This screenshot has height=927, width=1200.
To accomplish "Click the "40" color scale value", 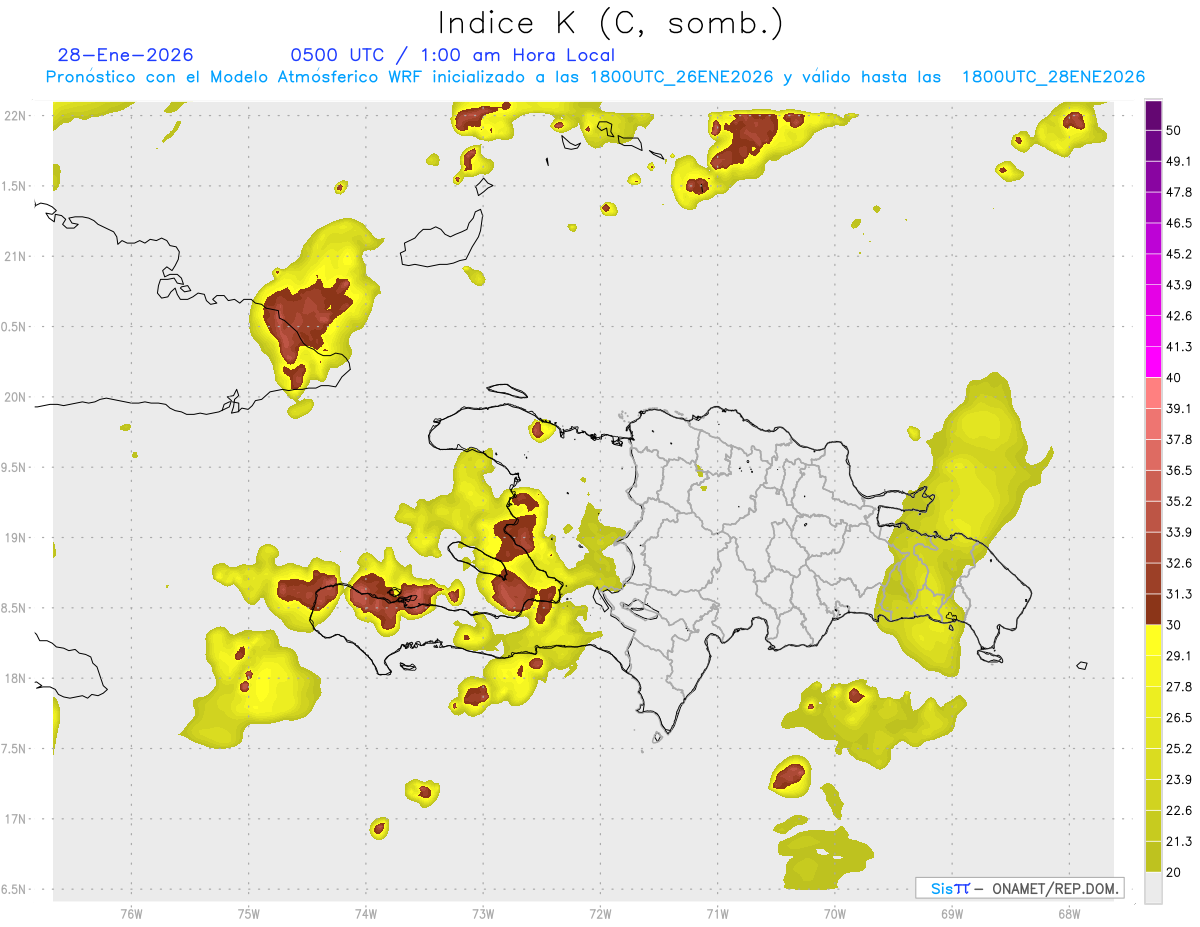I will tap(1174, 378).
